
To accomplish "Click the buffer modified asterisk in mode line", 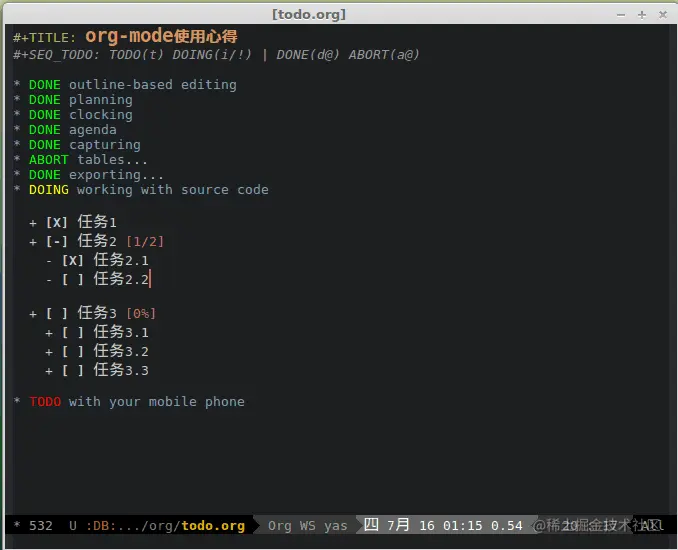I will tap(17, 524).
